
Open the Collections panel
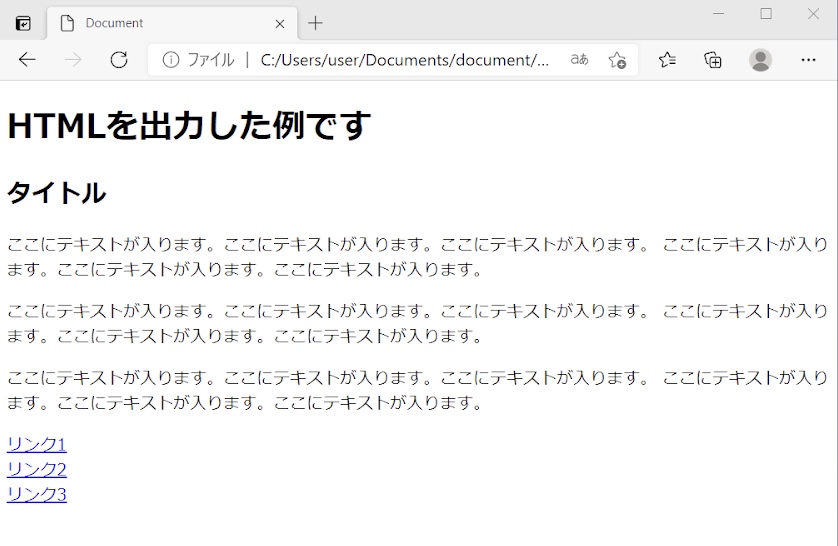pyautogui.click(x=713, y=60)
